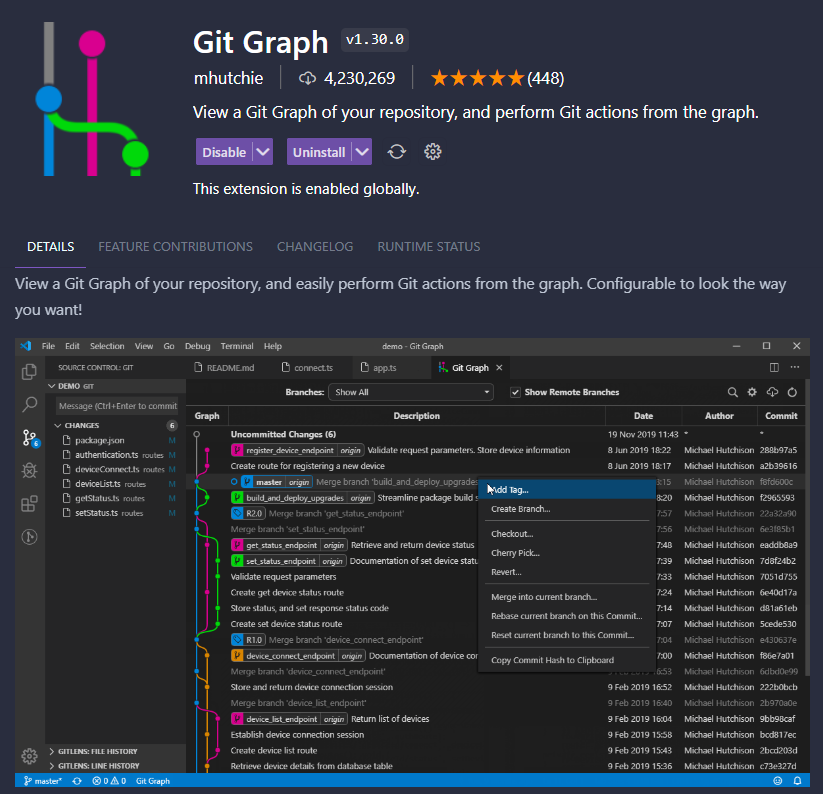This screenshot has height=794, width=823.
Task: Click the Disable button
Action: (224, 152)
